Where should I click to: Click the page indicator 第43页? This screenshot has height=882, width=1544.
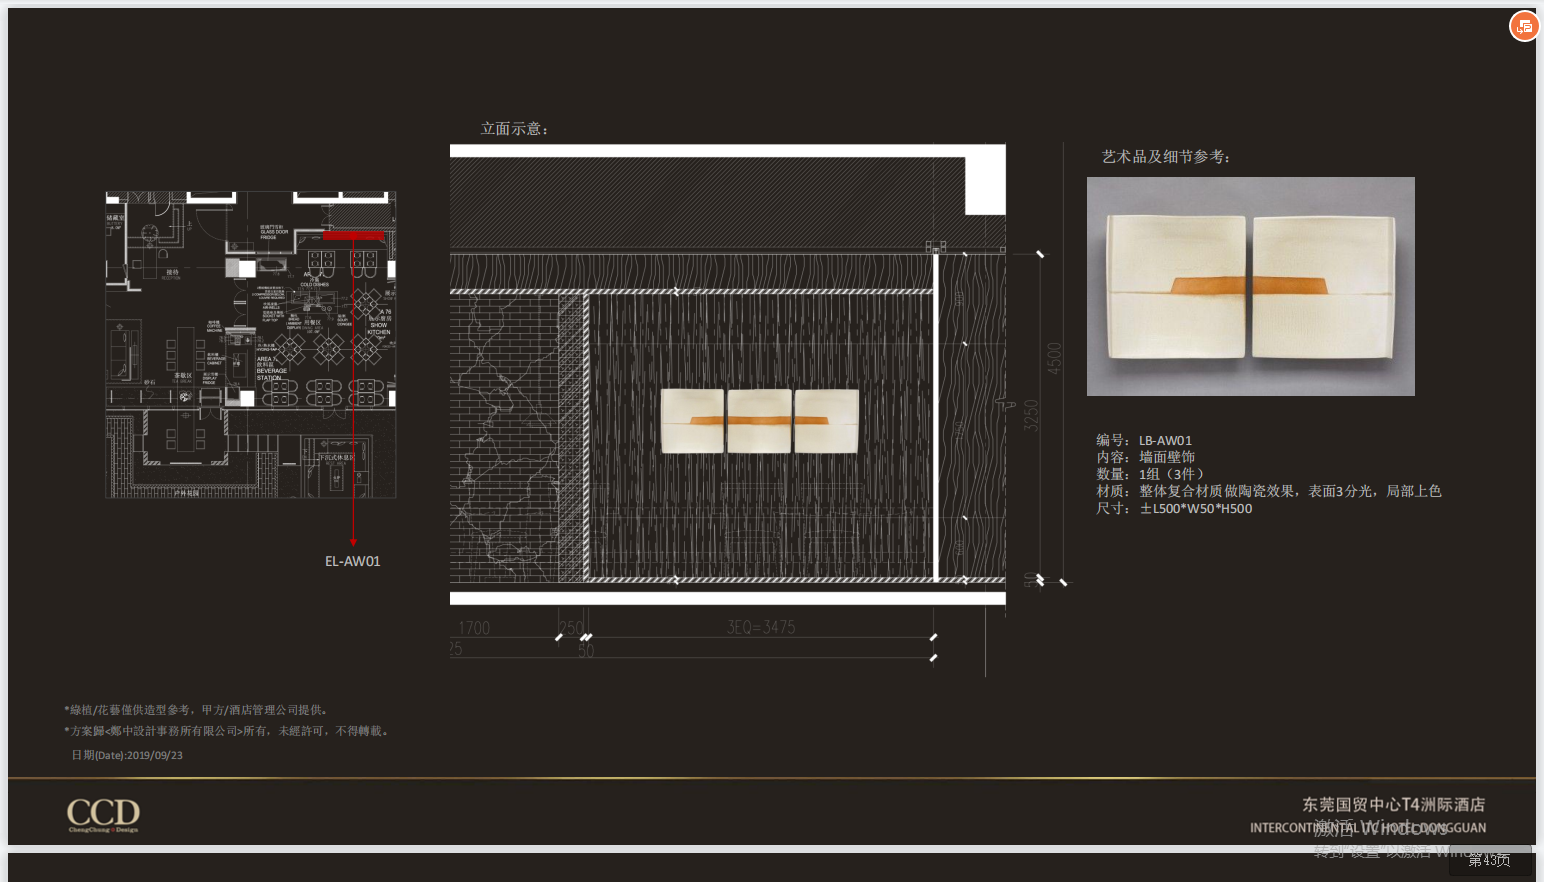pyautogui.click(x=1489, y=860)
